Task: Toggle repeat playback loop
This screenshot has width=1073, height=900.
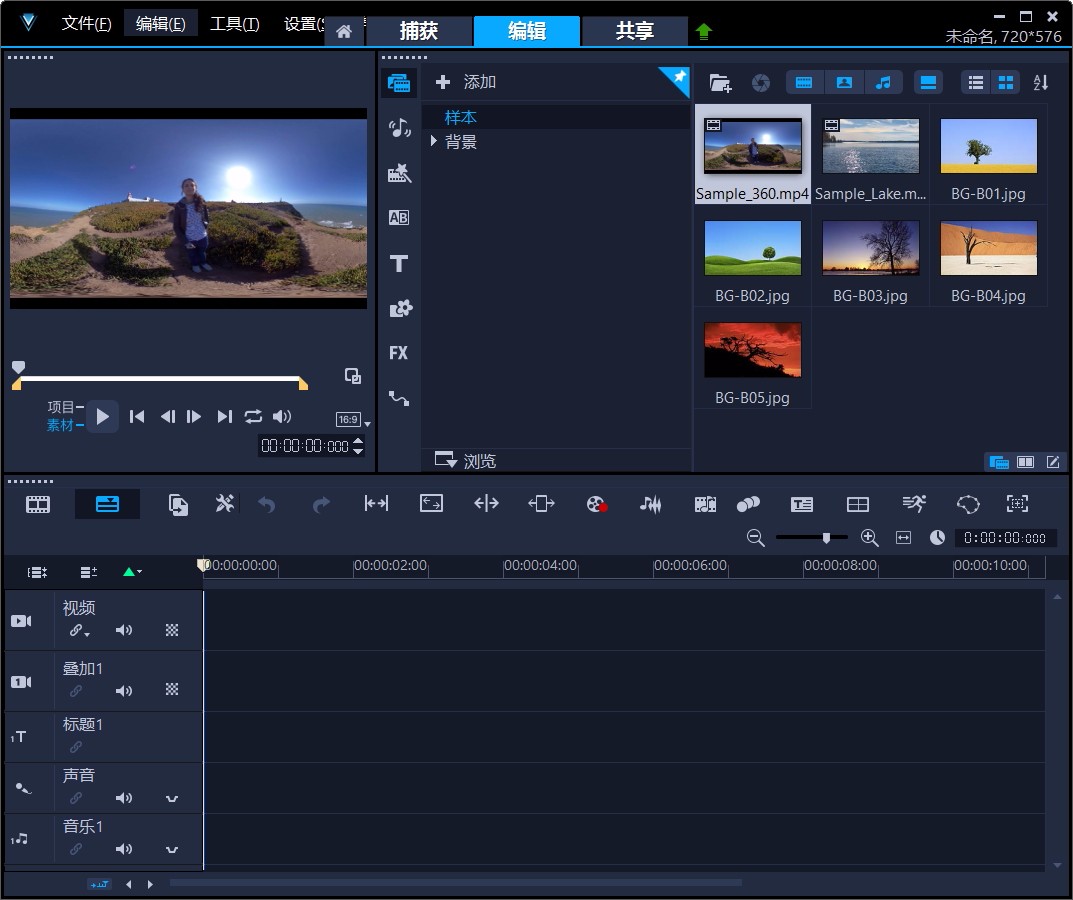Action: [253, 417]
